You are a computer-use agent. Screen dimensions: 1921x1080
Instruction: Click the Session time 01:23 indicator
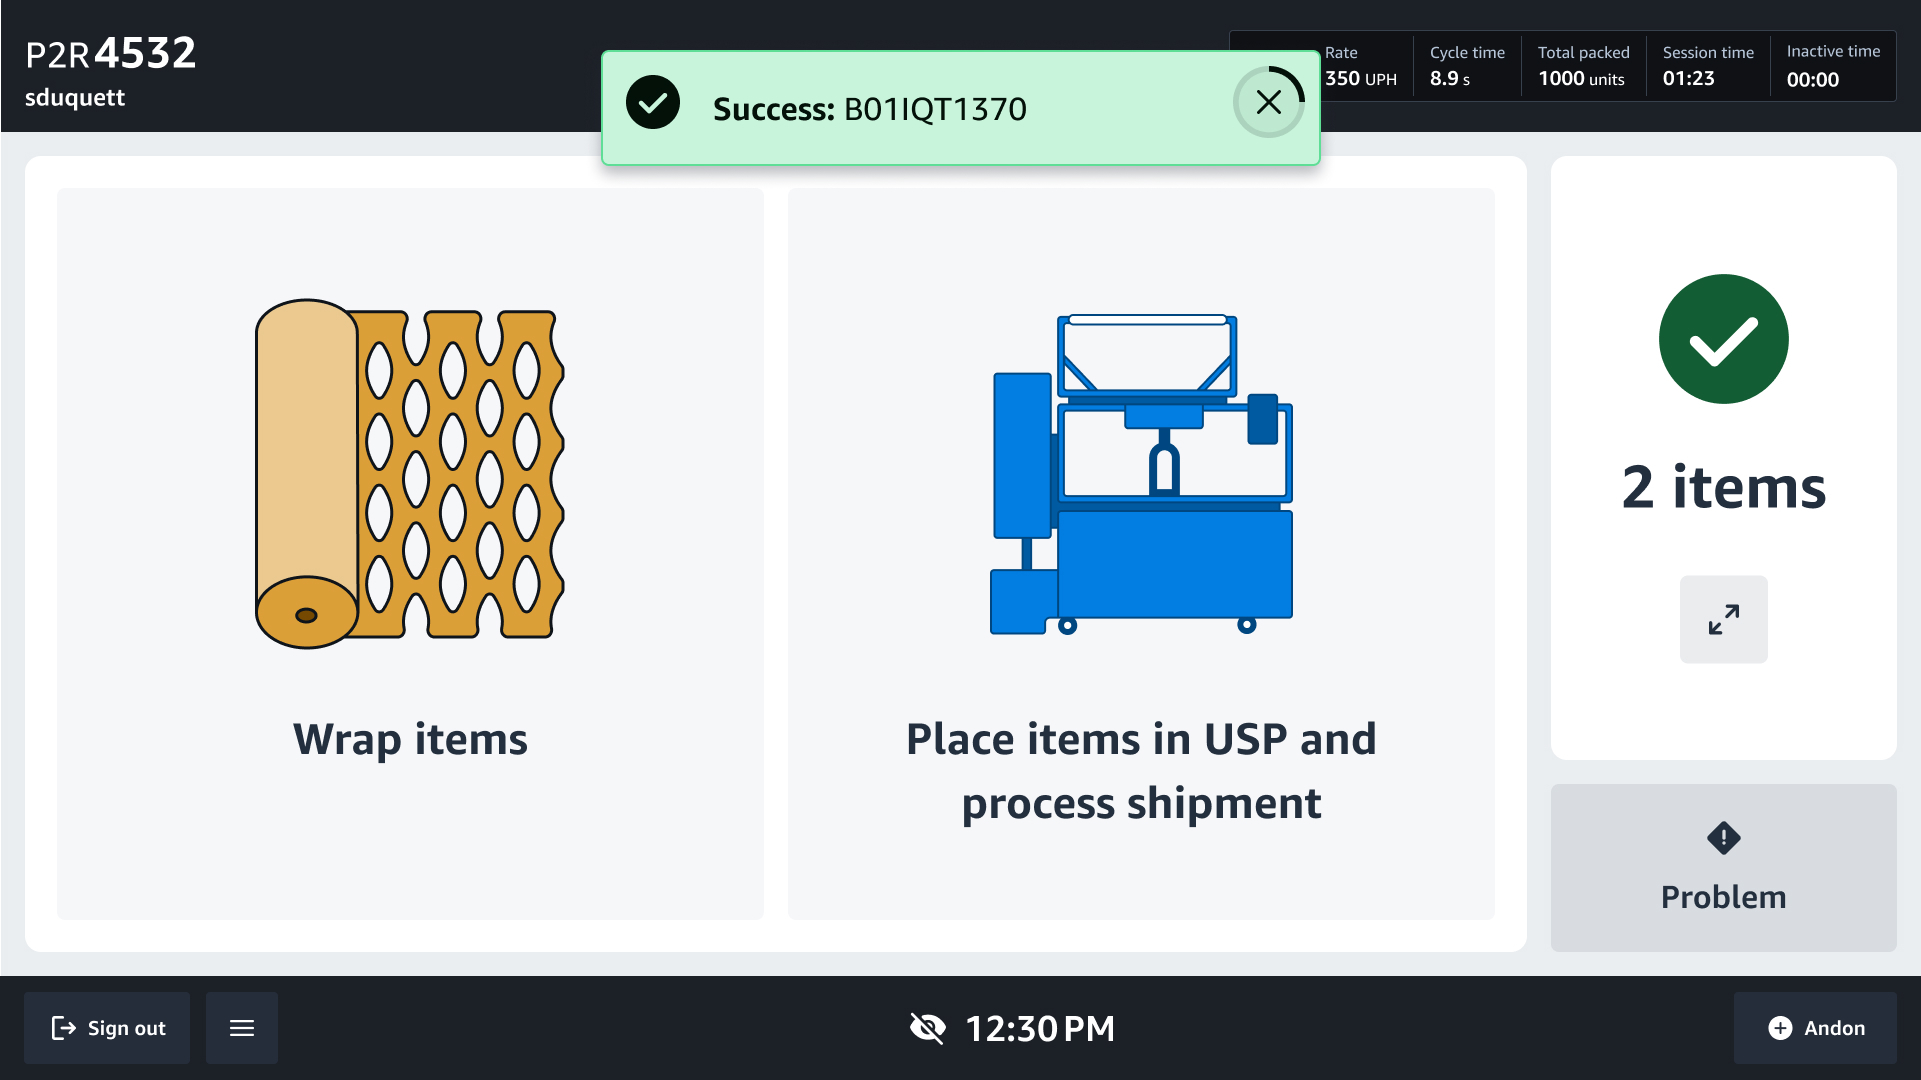tap(1706, 66)
